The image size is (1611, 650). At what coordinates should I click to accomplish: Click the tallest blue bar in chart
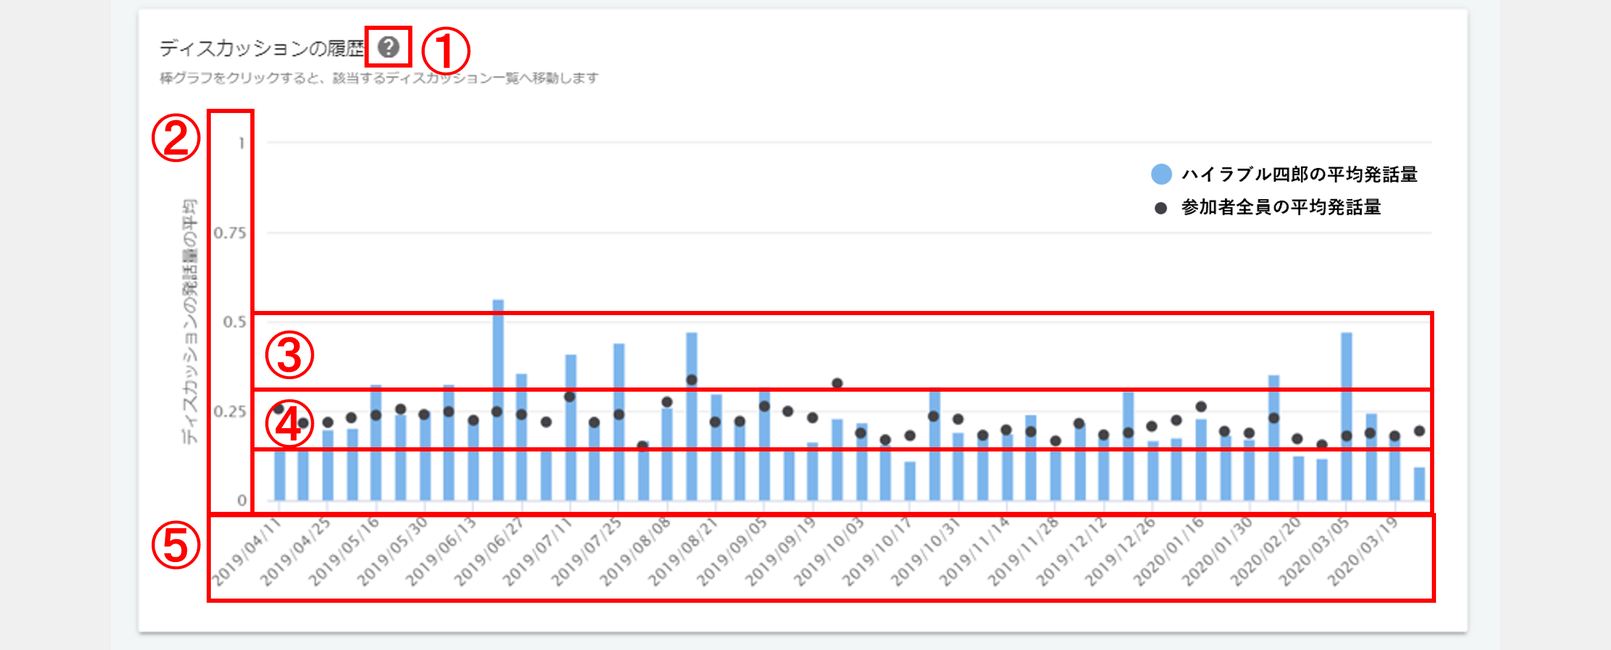tap(498, 400)
